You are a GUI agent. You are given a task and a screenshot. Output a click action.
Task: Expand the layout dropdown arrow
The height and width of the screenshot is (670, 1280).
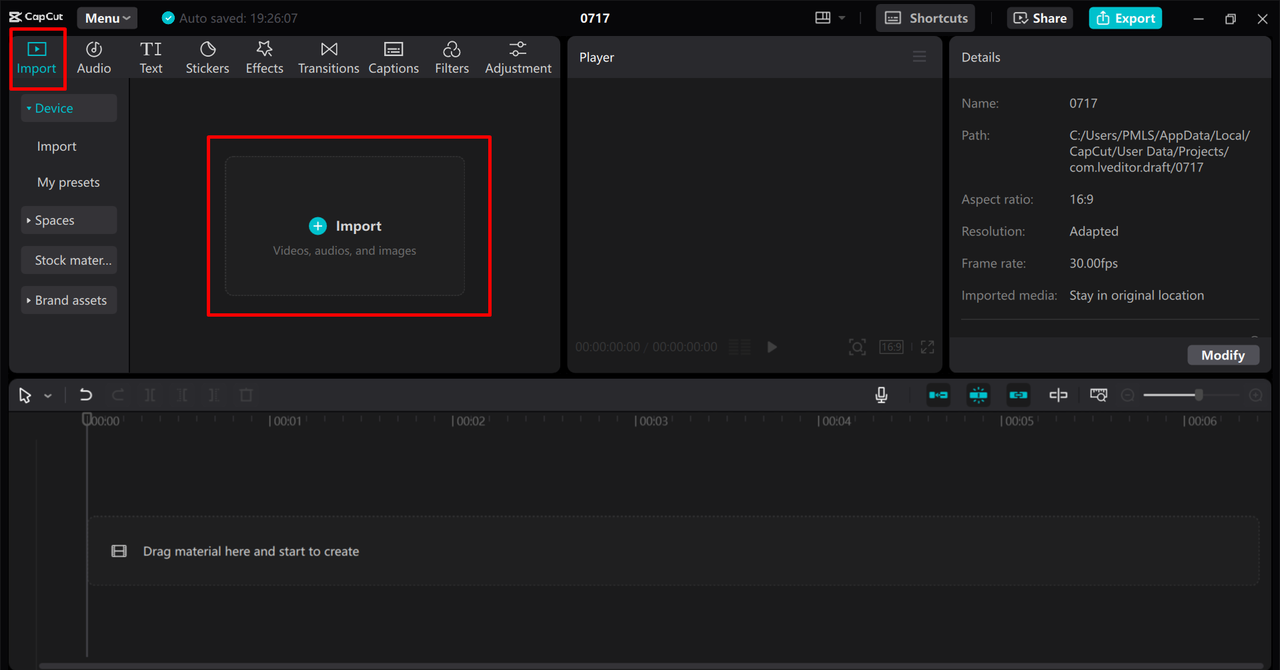842,18
